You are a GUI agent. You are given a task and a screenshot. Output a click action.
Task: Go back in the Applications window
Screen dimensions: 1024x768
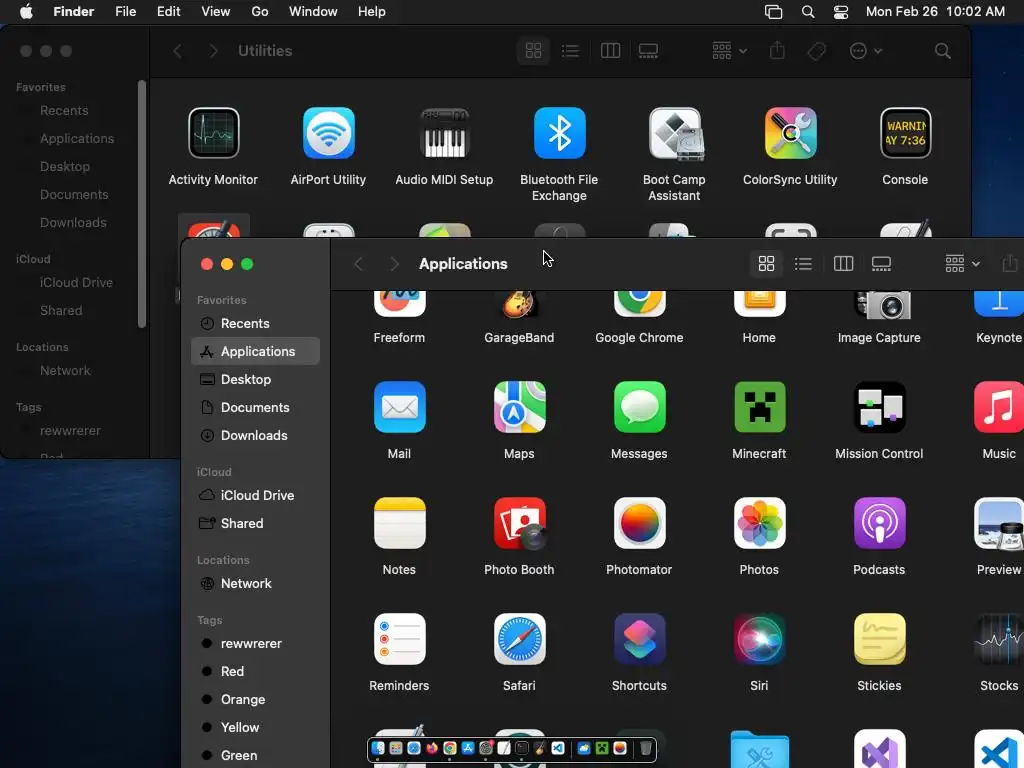tap(358, 264)
